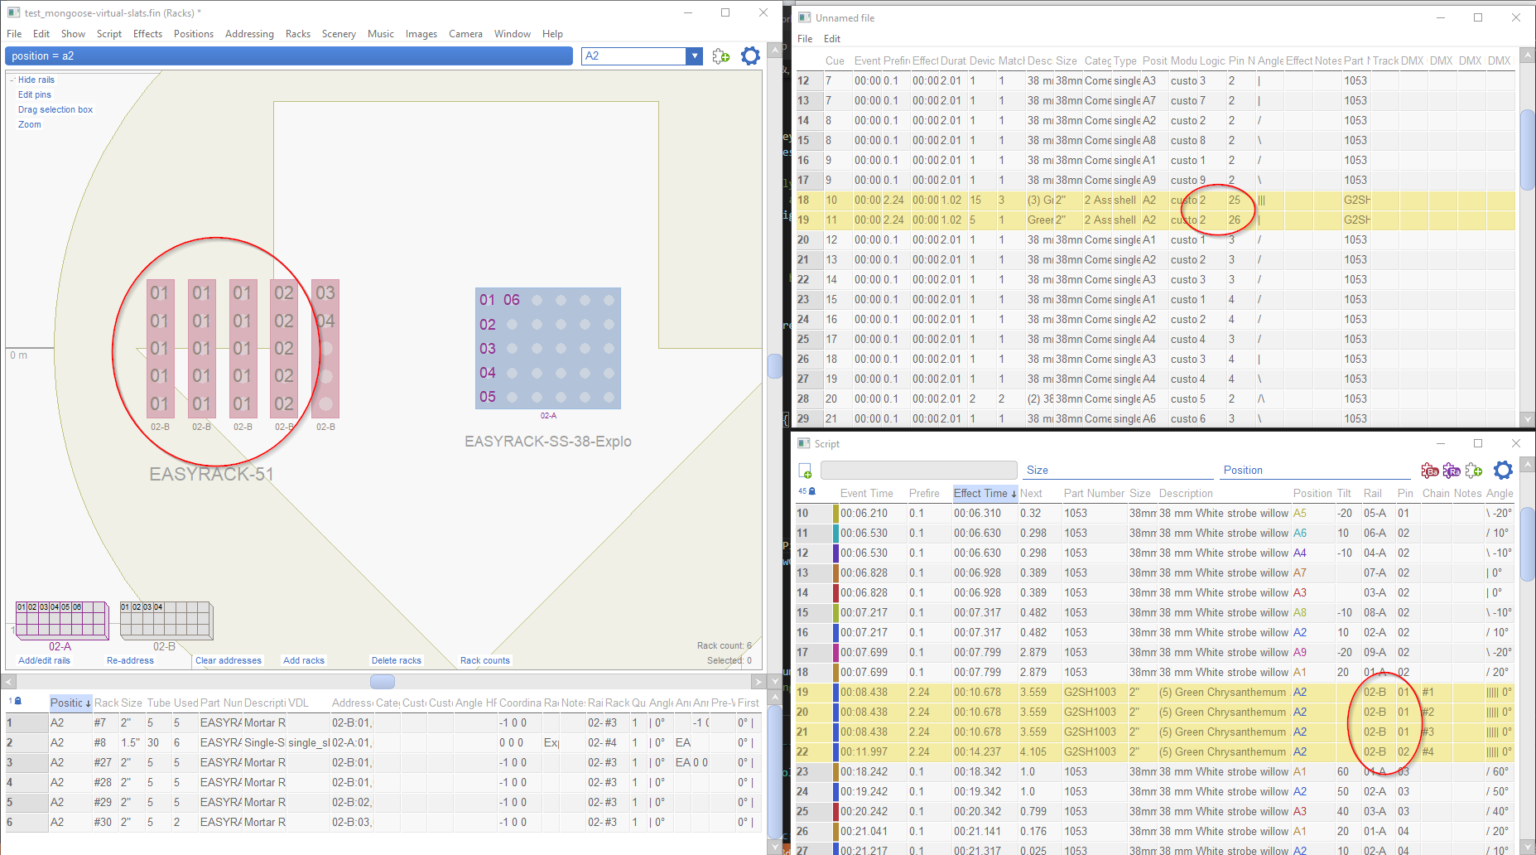Sort by Effect Time column header
Screen dimensions: 1536x855
(983, 493)
